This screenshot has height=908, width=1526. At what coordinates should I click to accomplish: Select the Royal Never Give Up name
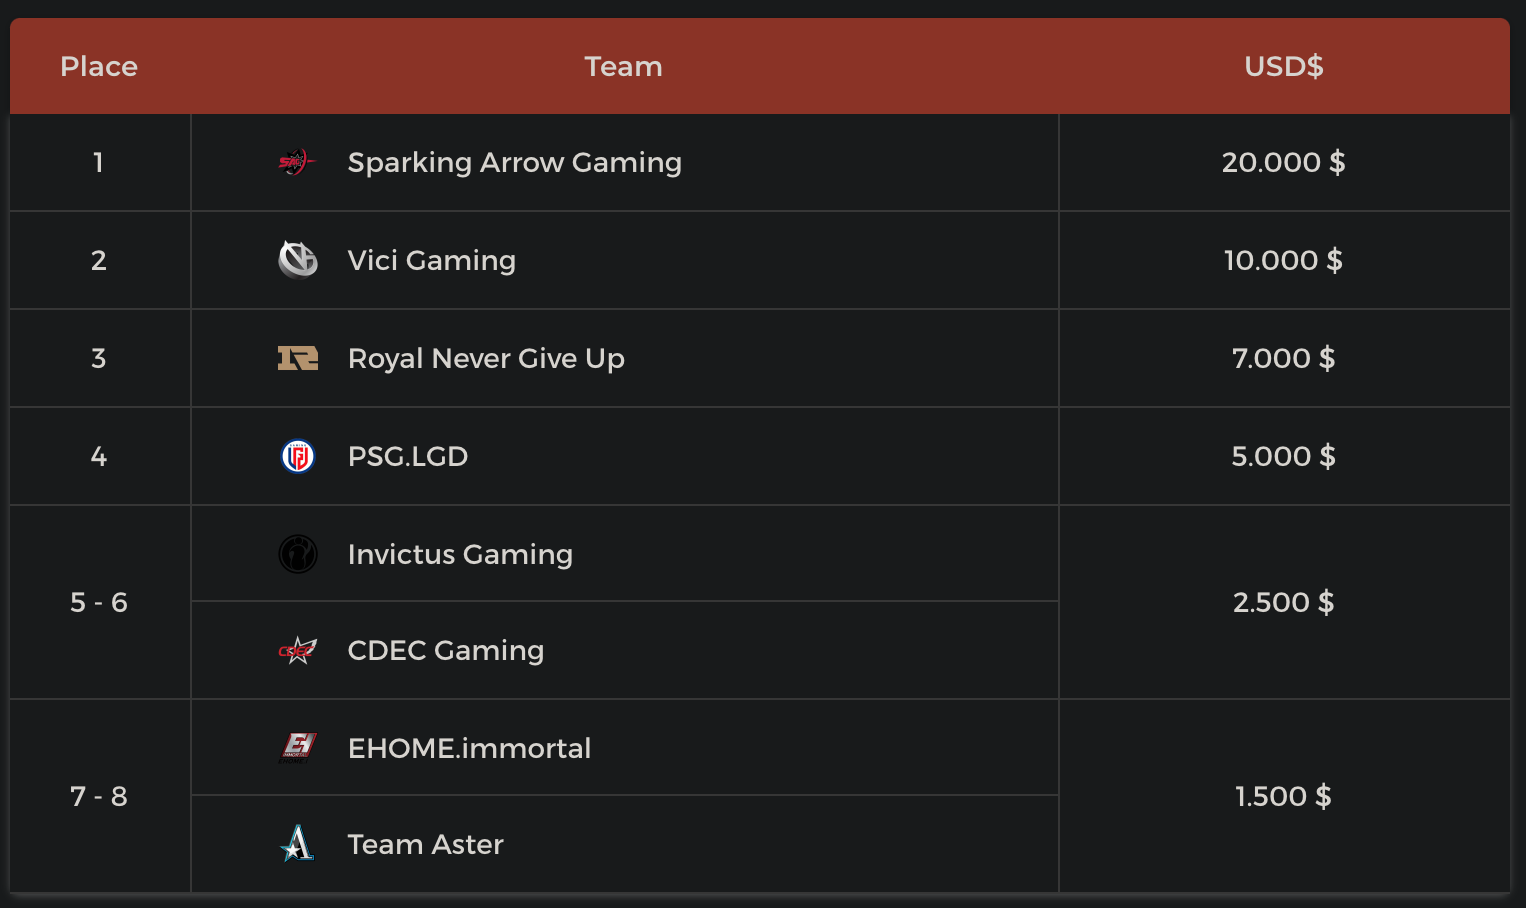486,358
